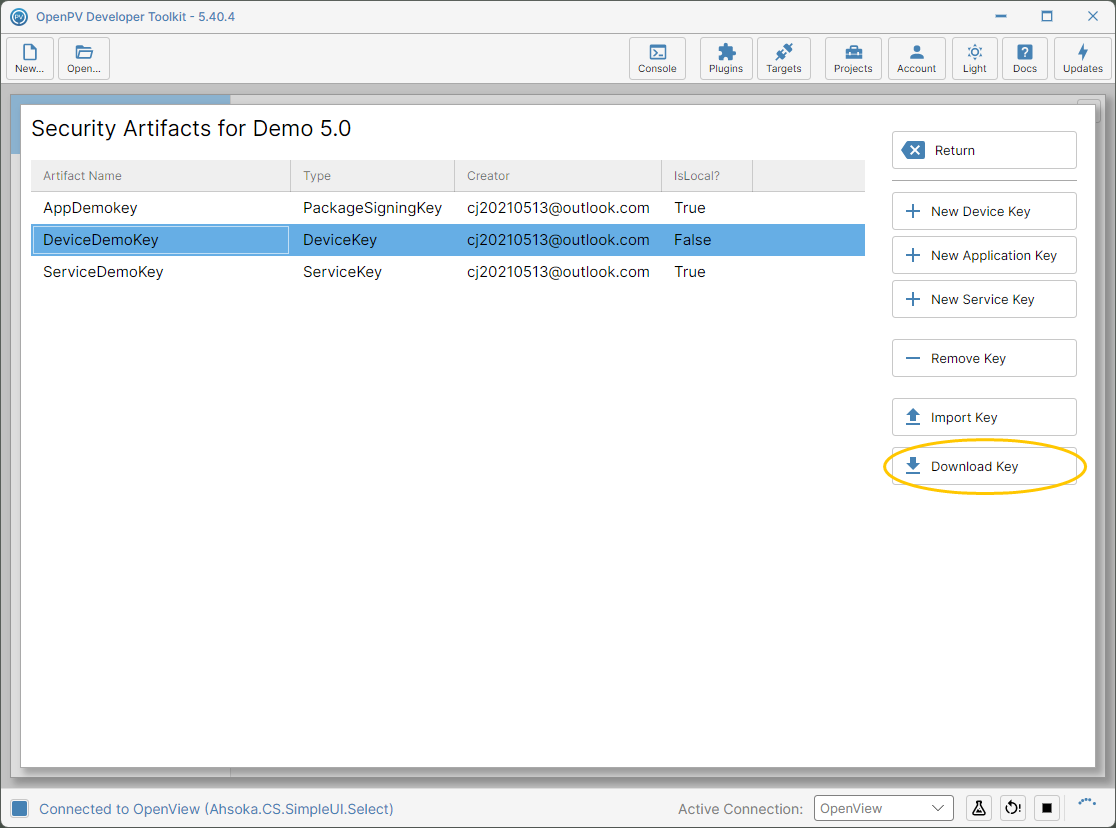Click the Connected to OpenView status text

click(x=216, y=809)
